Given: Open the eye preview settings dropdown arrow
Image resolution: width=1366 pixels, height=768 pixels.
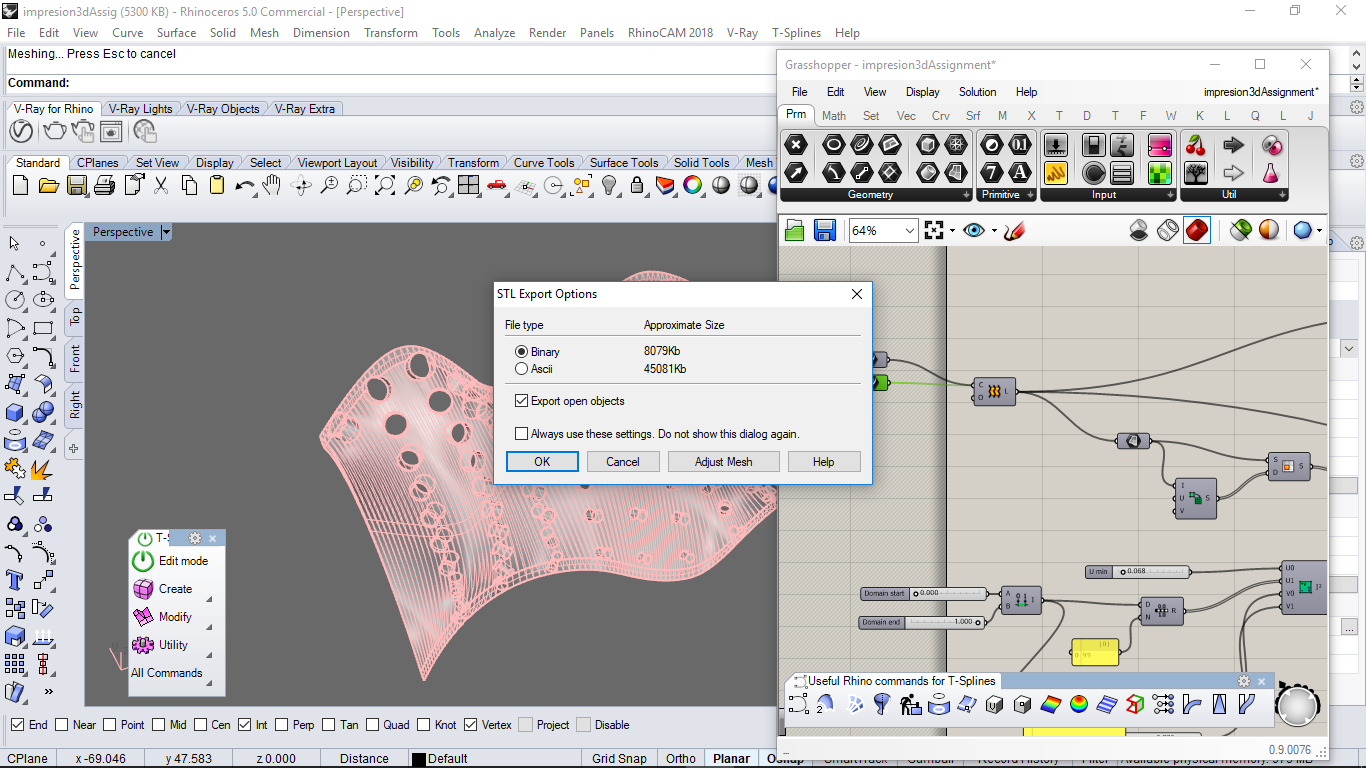Looking at the screenshot, I should tap(994, 231).
